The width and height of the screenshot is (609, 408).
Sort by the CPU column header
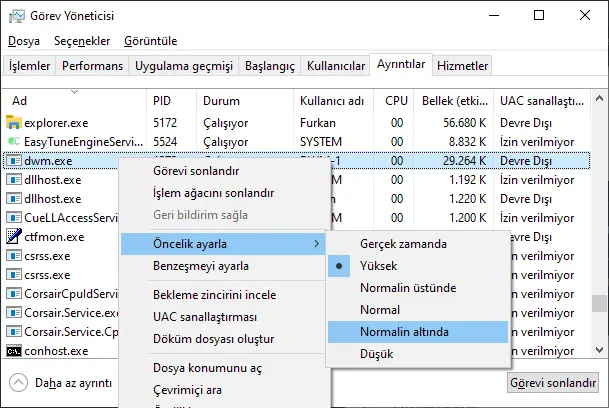(394, 101)
